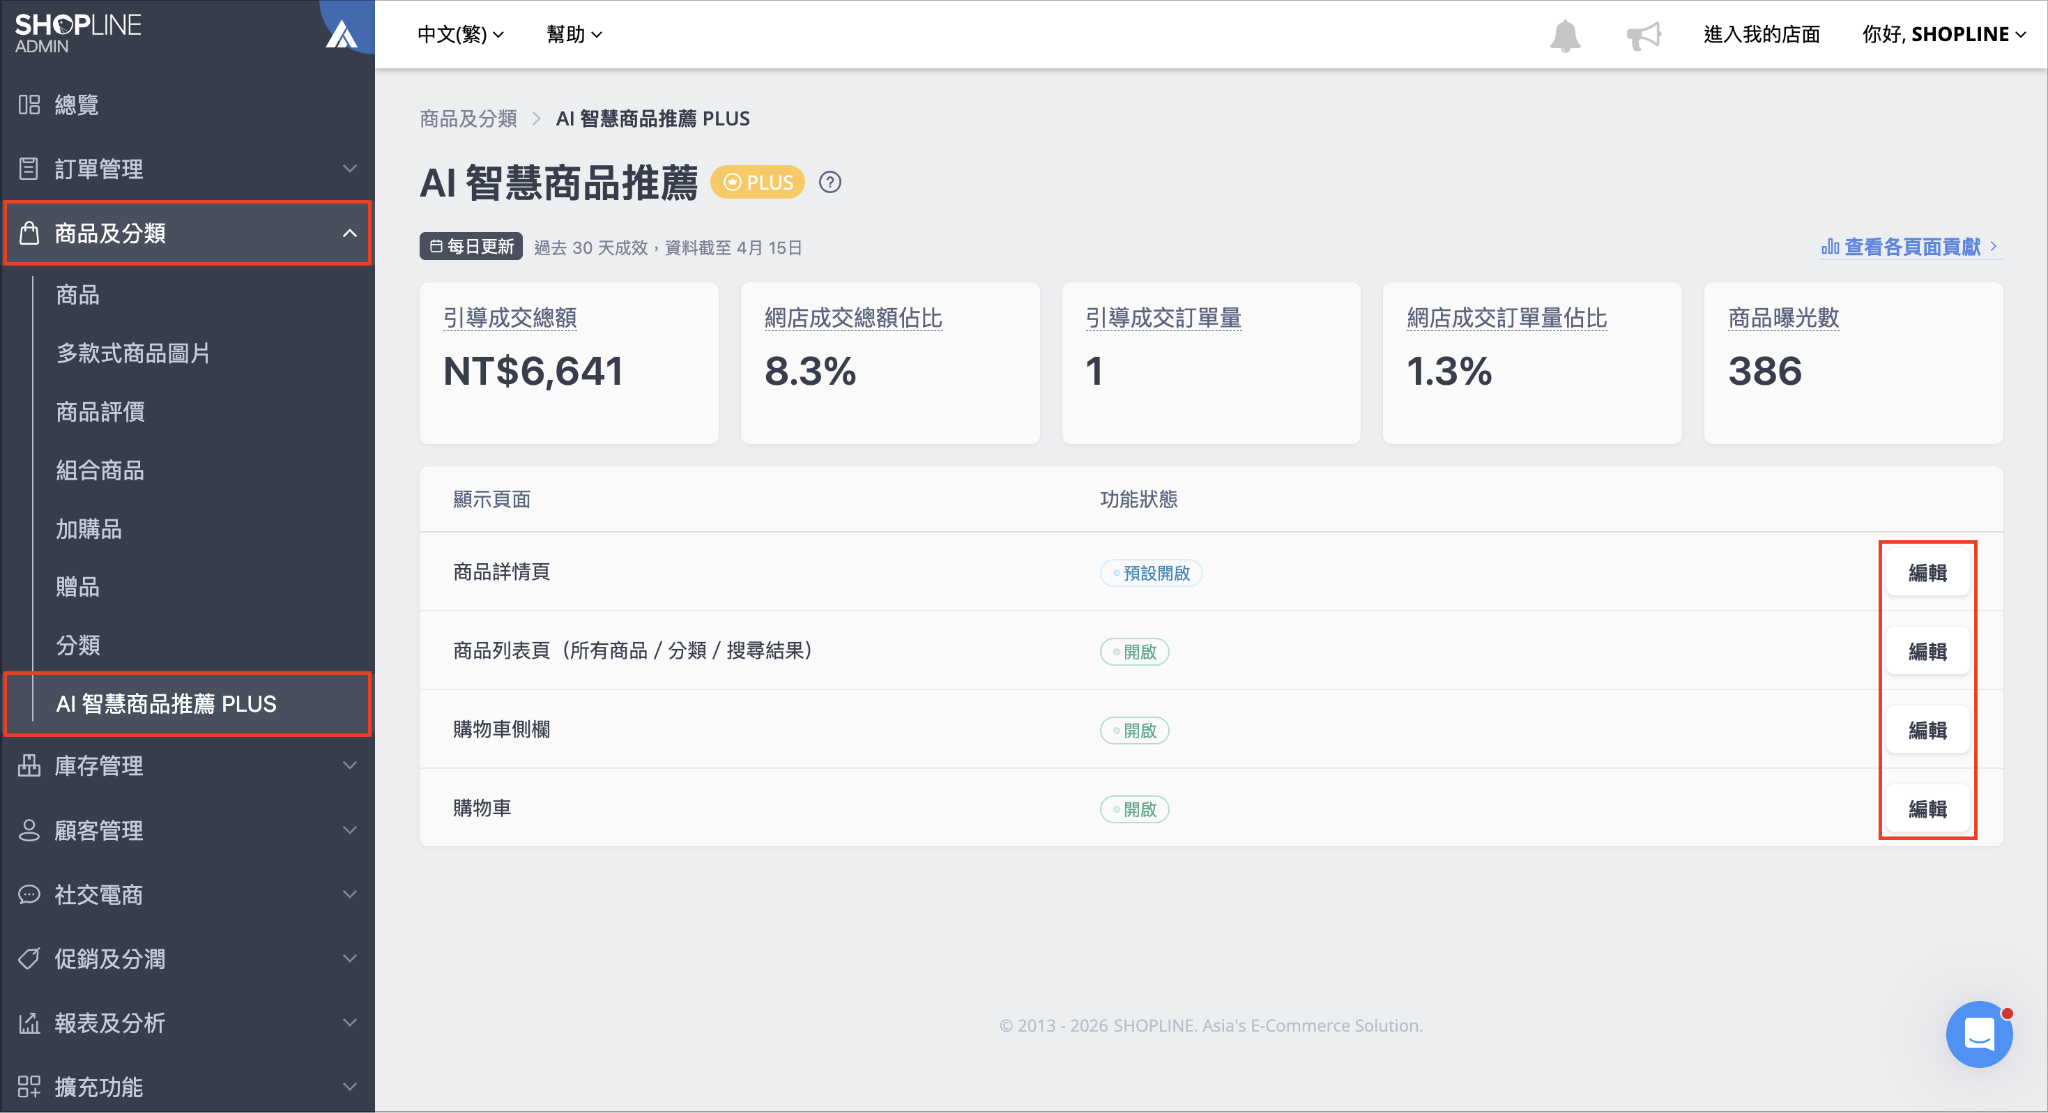The height and width of the screenshot is (1113, 2048).
Task: Click the SHOPLINE ADMIN logo
Action: 78,33
